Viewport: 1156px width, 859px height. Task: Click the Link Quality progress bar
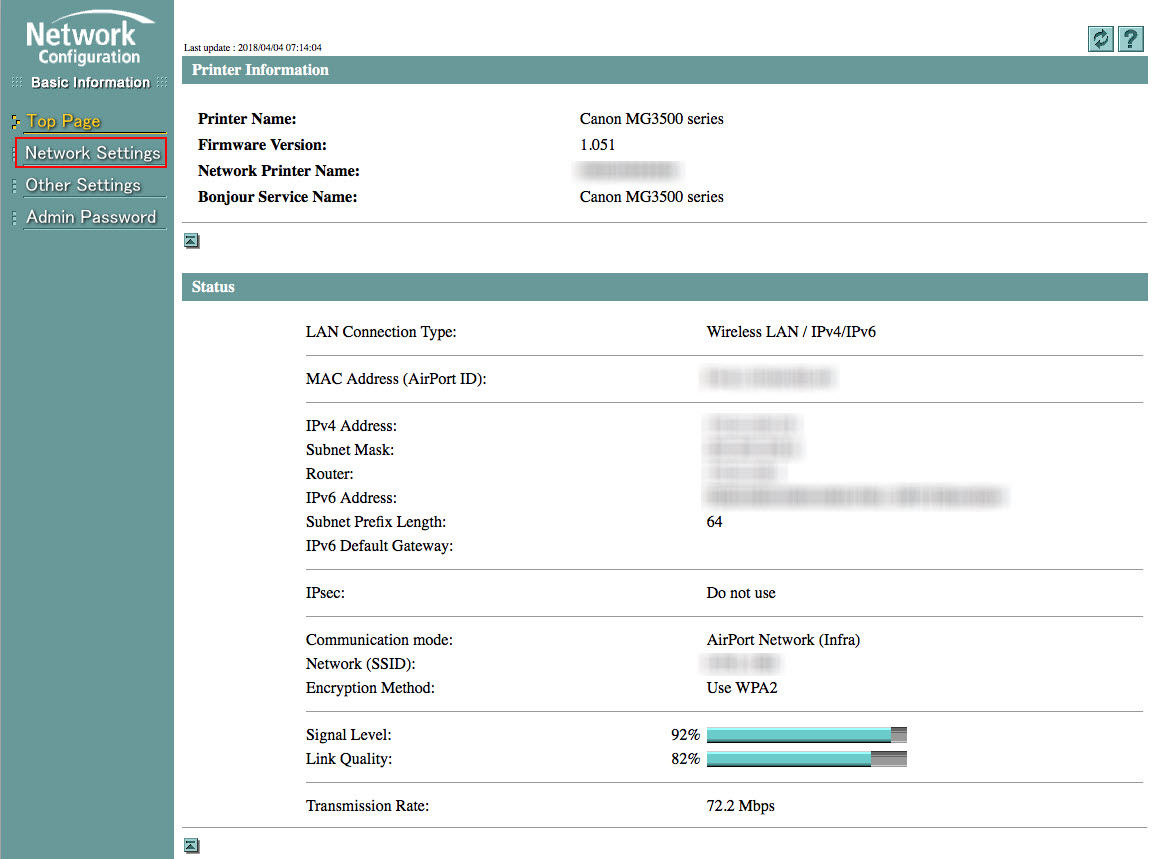point(806,759)
